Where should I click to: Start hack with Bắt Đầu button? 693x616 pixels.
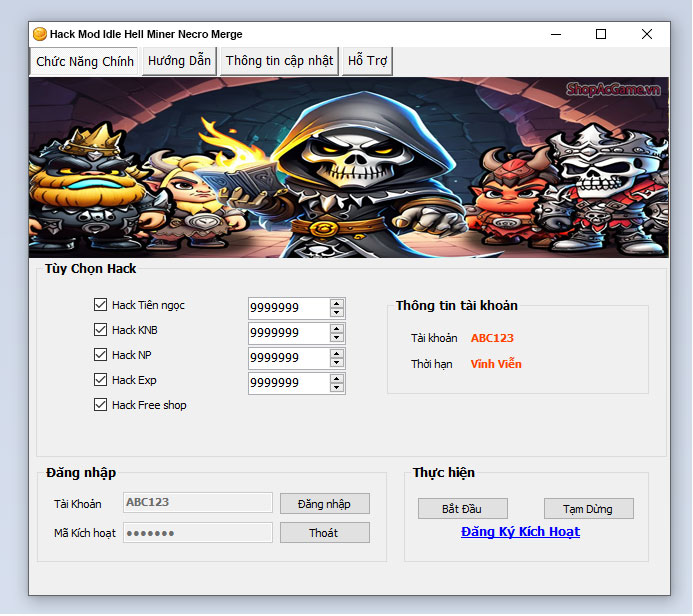coord(463,509)
